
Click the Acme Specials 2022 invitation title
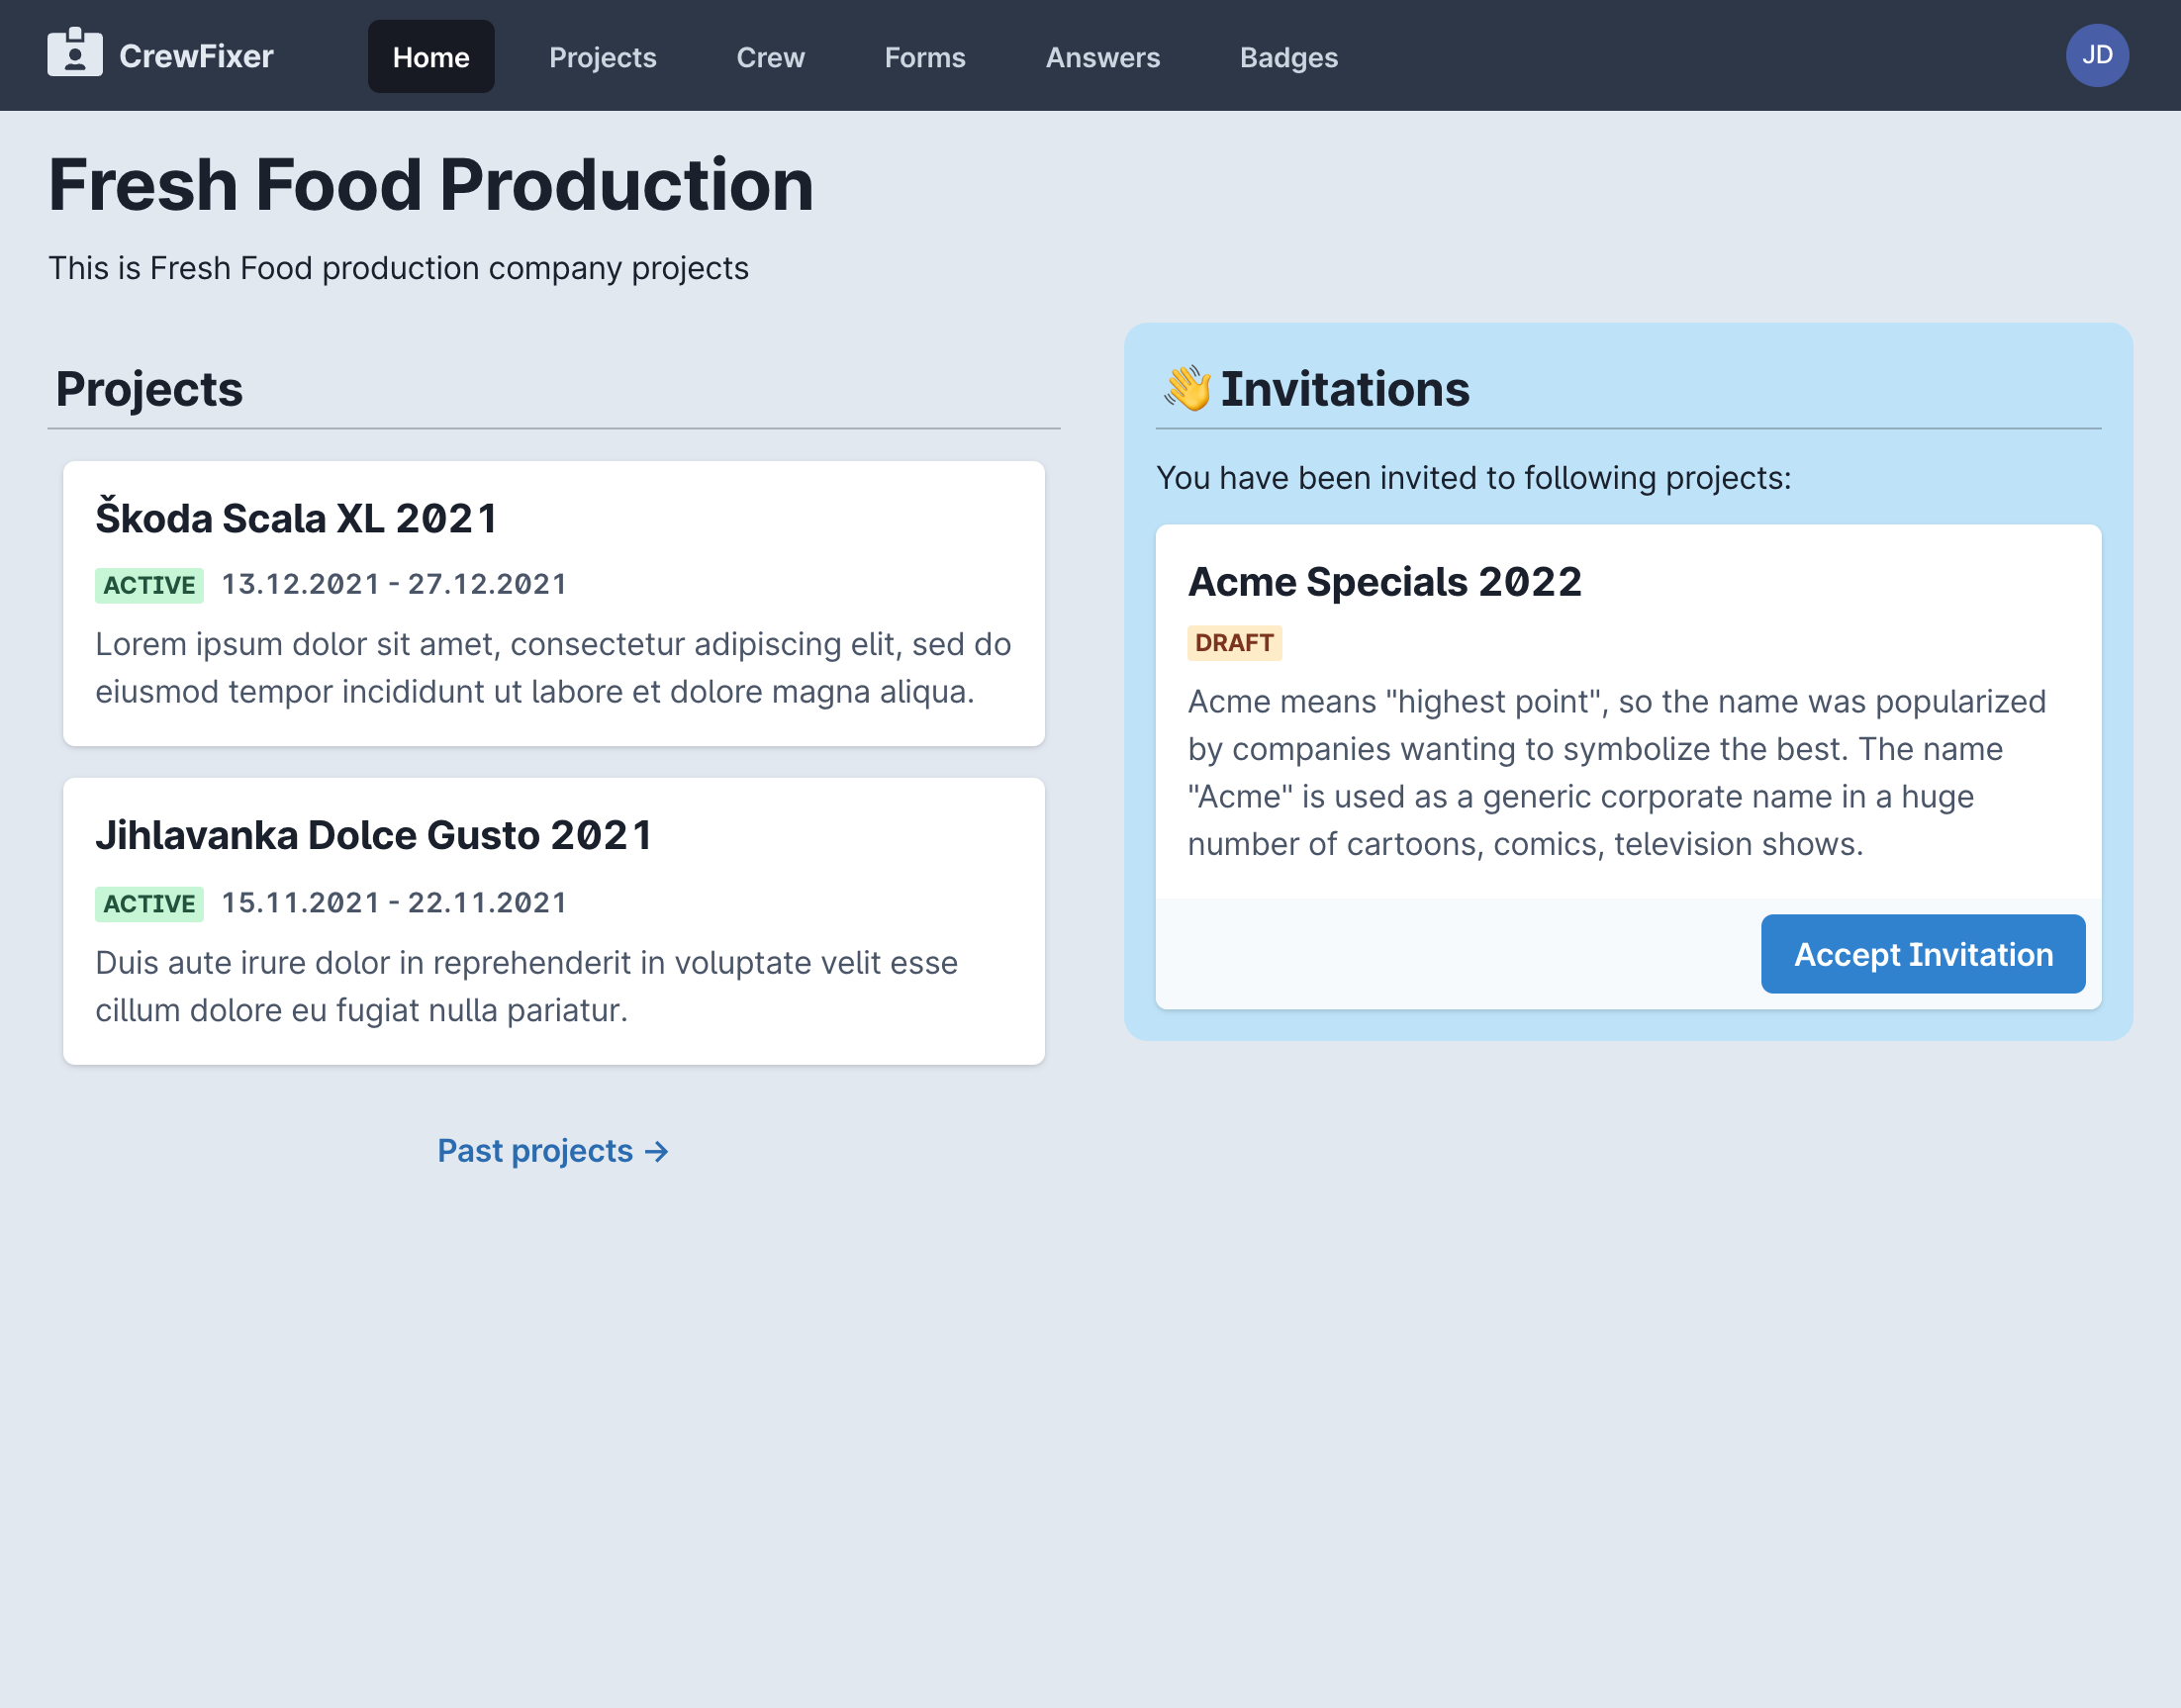tap(1384, 582)
